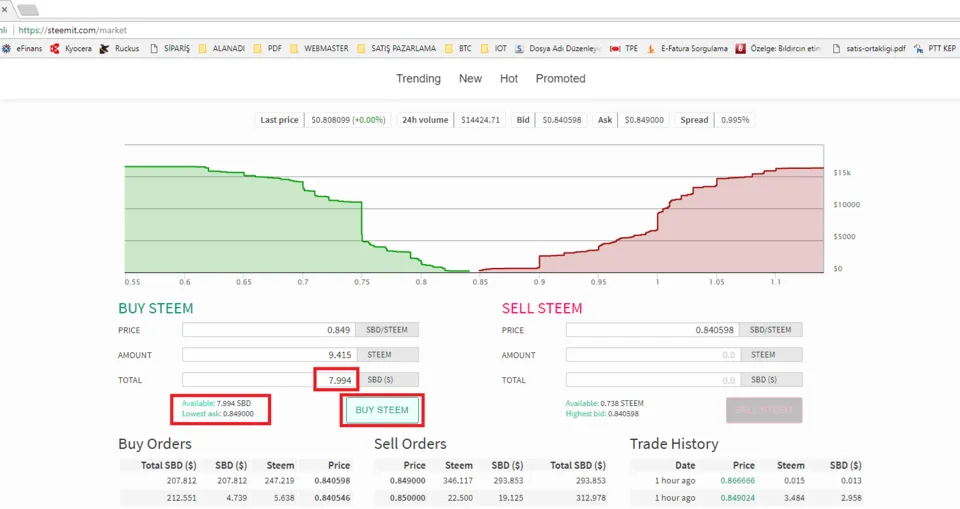Screen dimensions: 960x509
Task: Click the 24h volume value $14424.71
Action: coord(480,120)
